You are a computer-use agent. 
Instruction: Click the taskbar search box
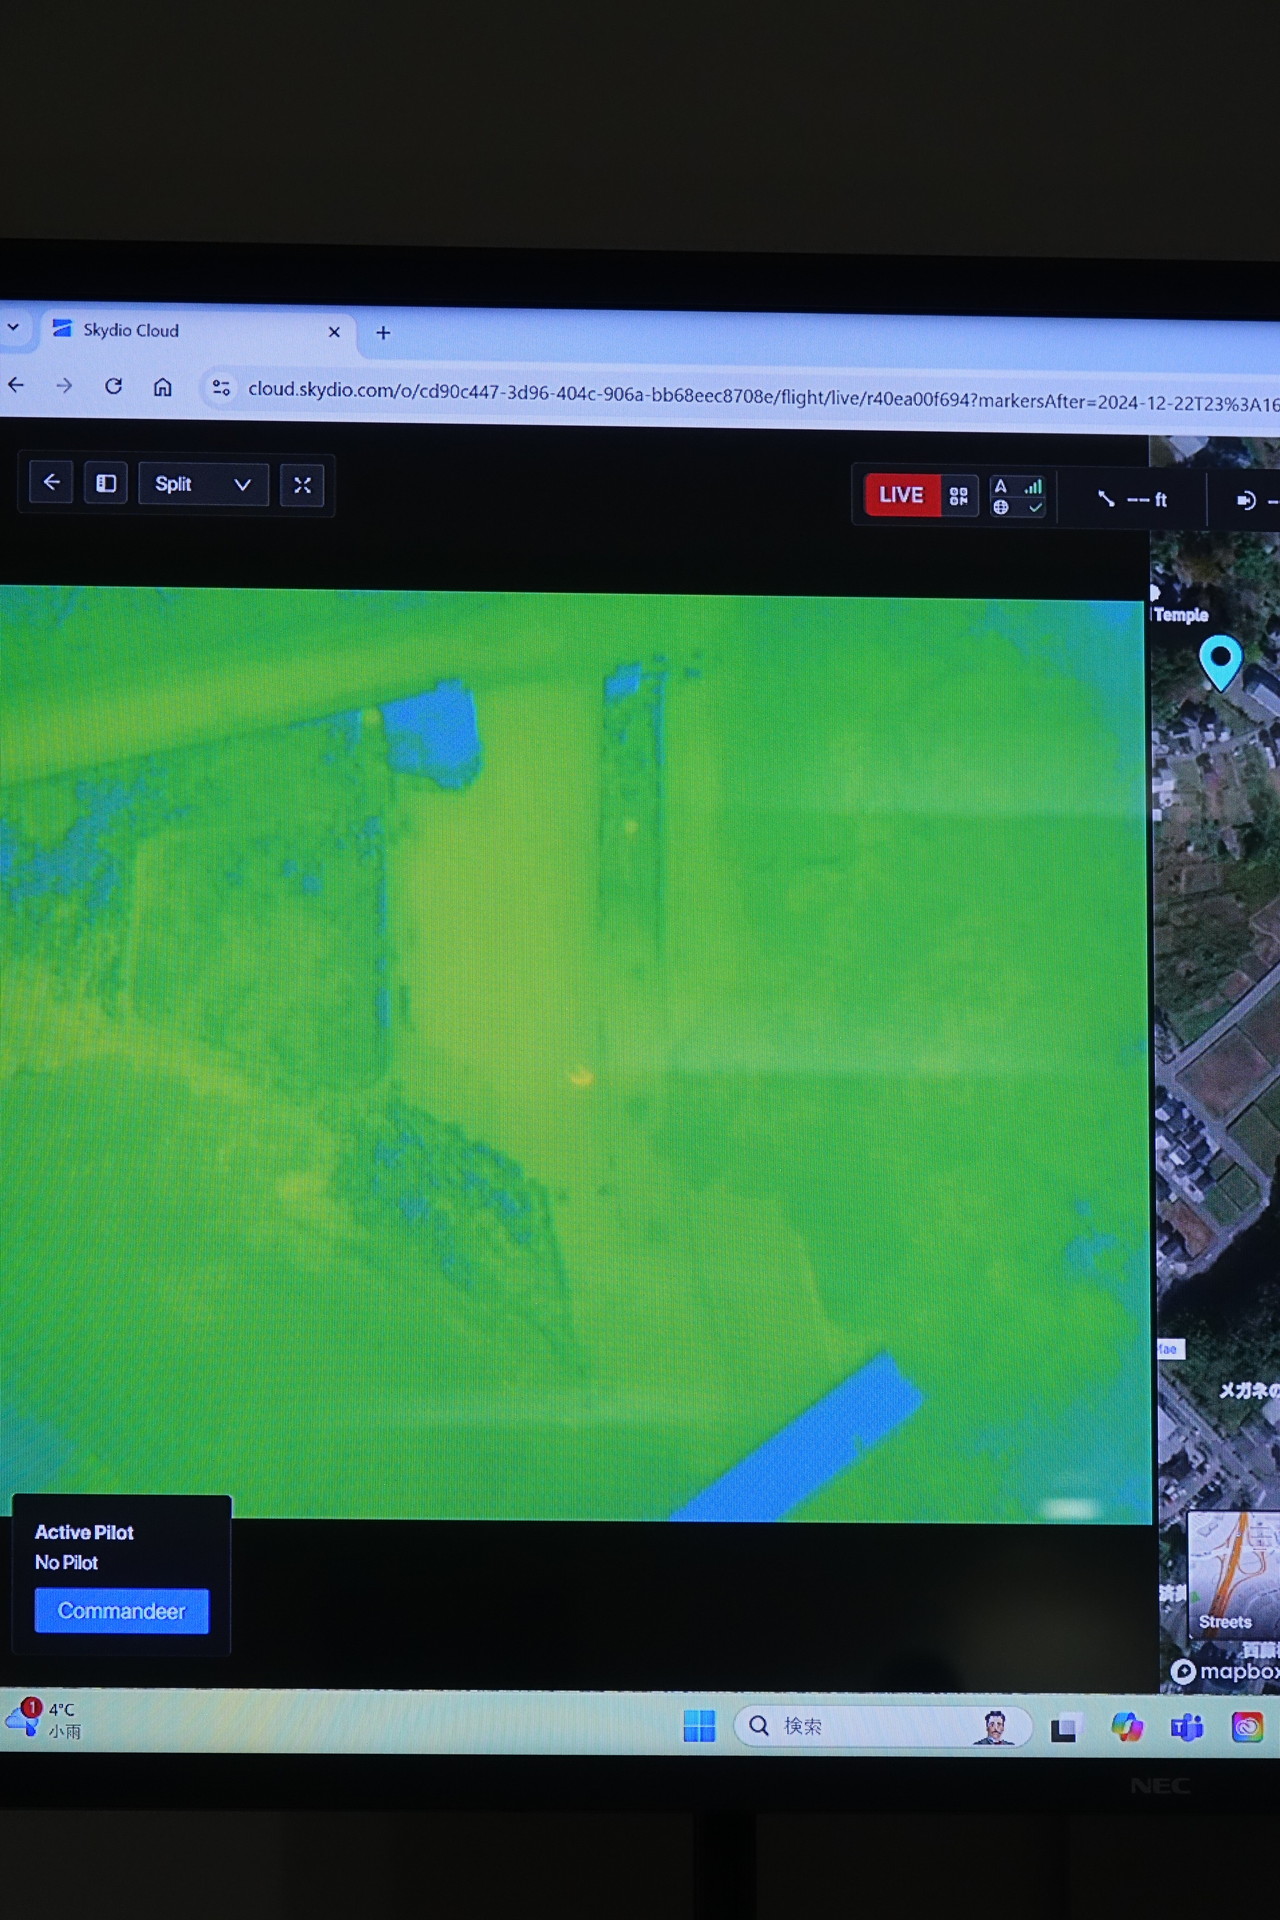click(883, 1726)
